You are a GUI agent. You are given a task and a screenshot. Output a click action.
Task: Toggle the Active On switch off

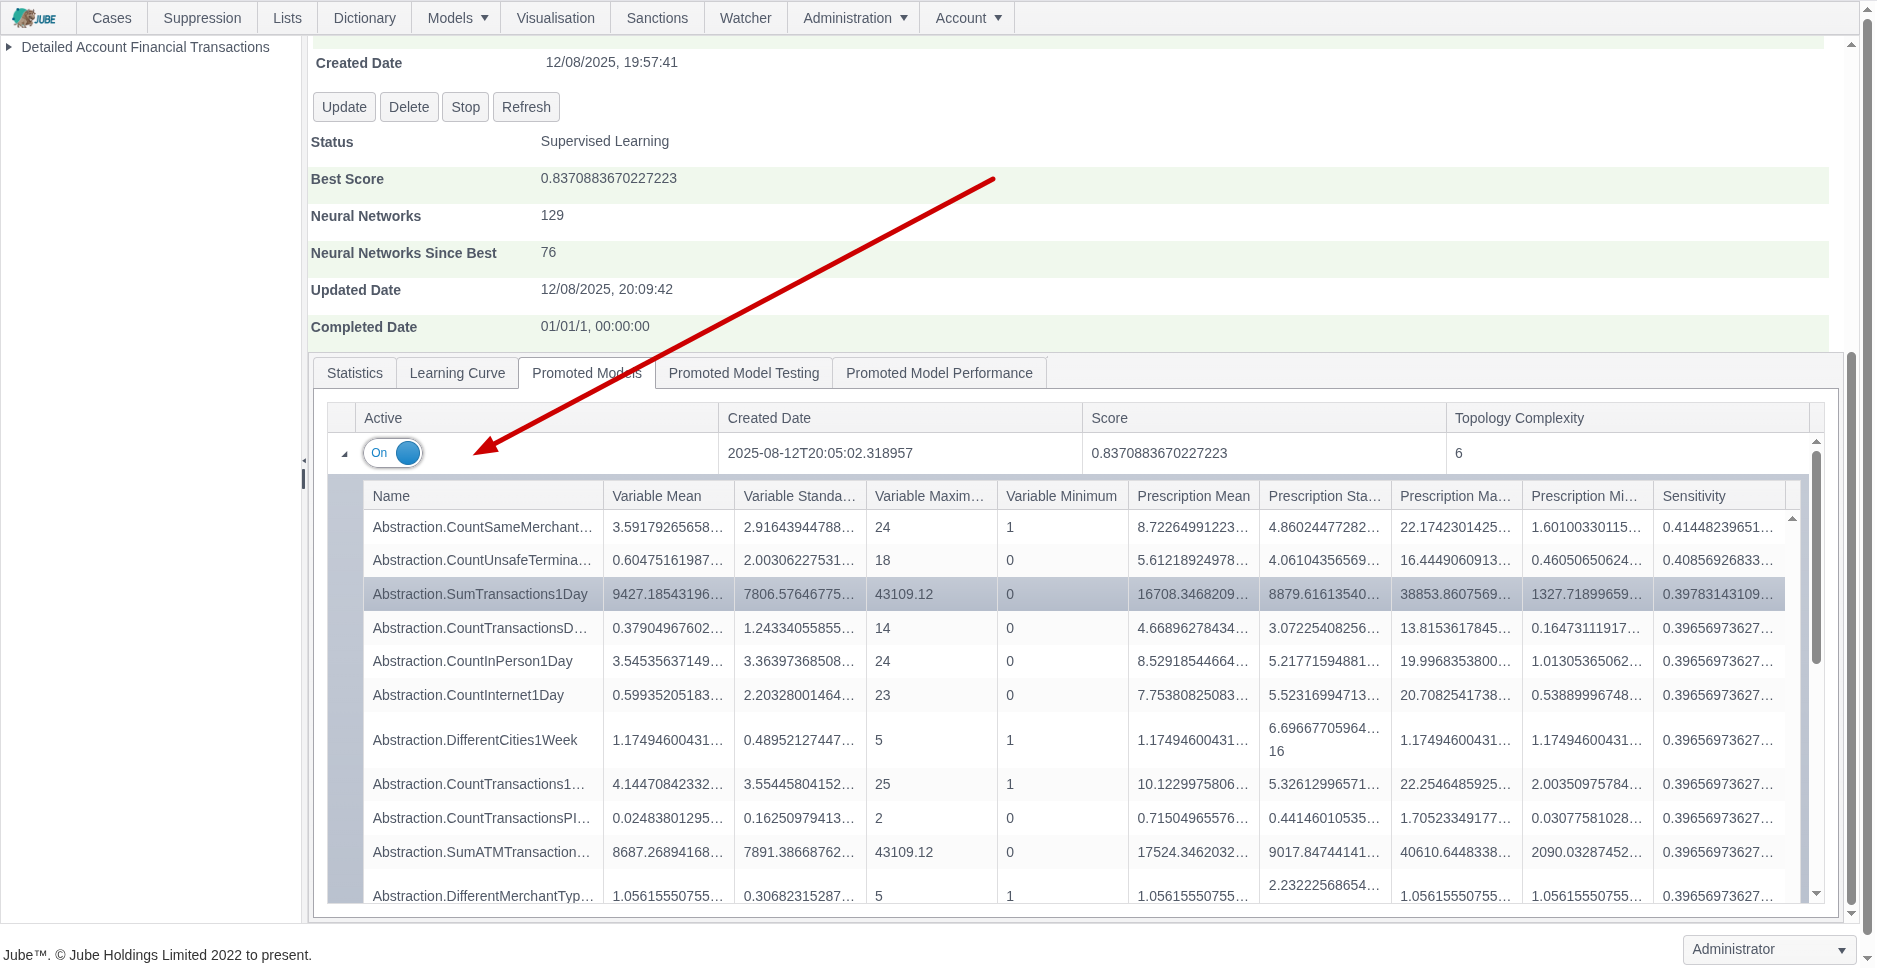392,453
